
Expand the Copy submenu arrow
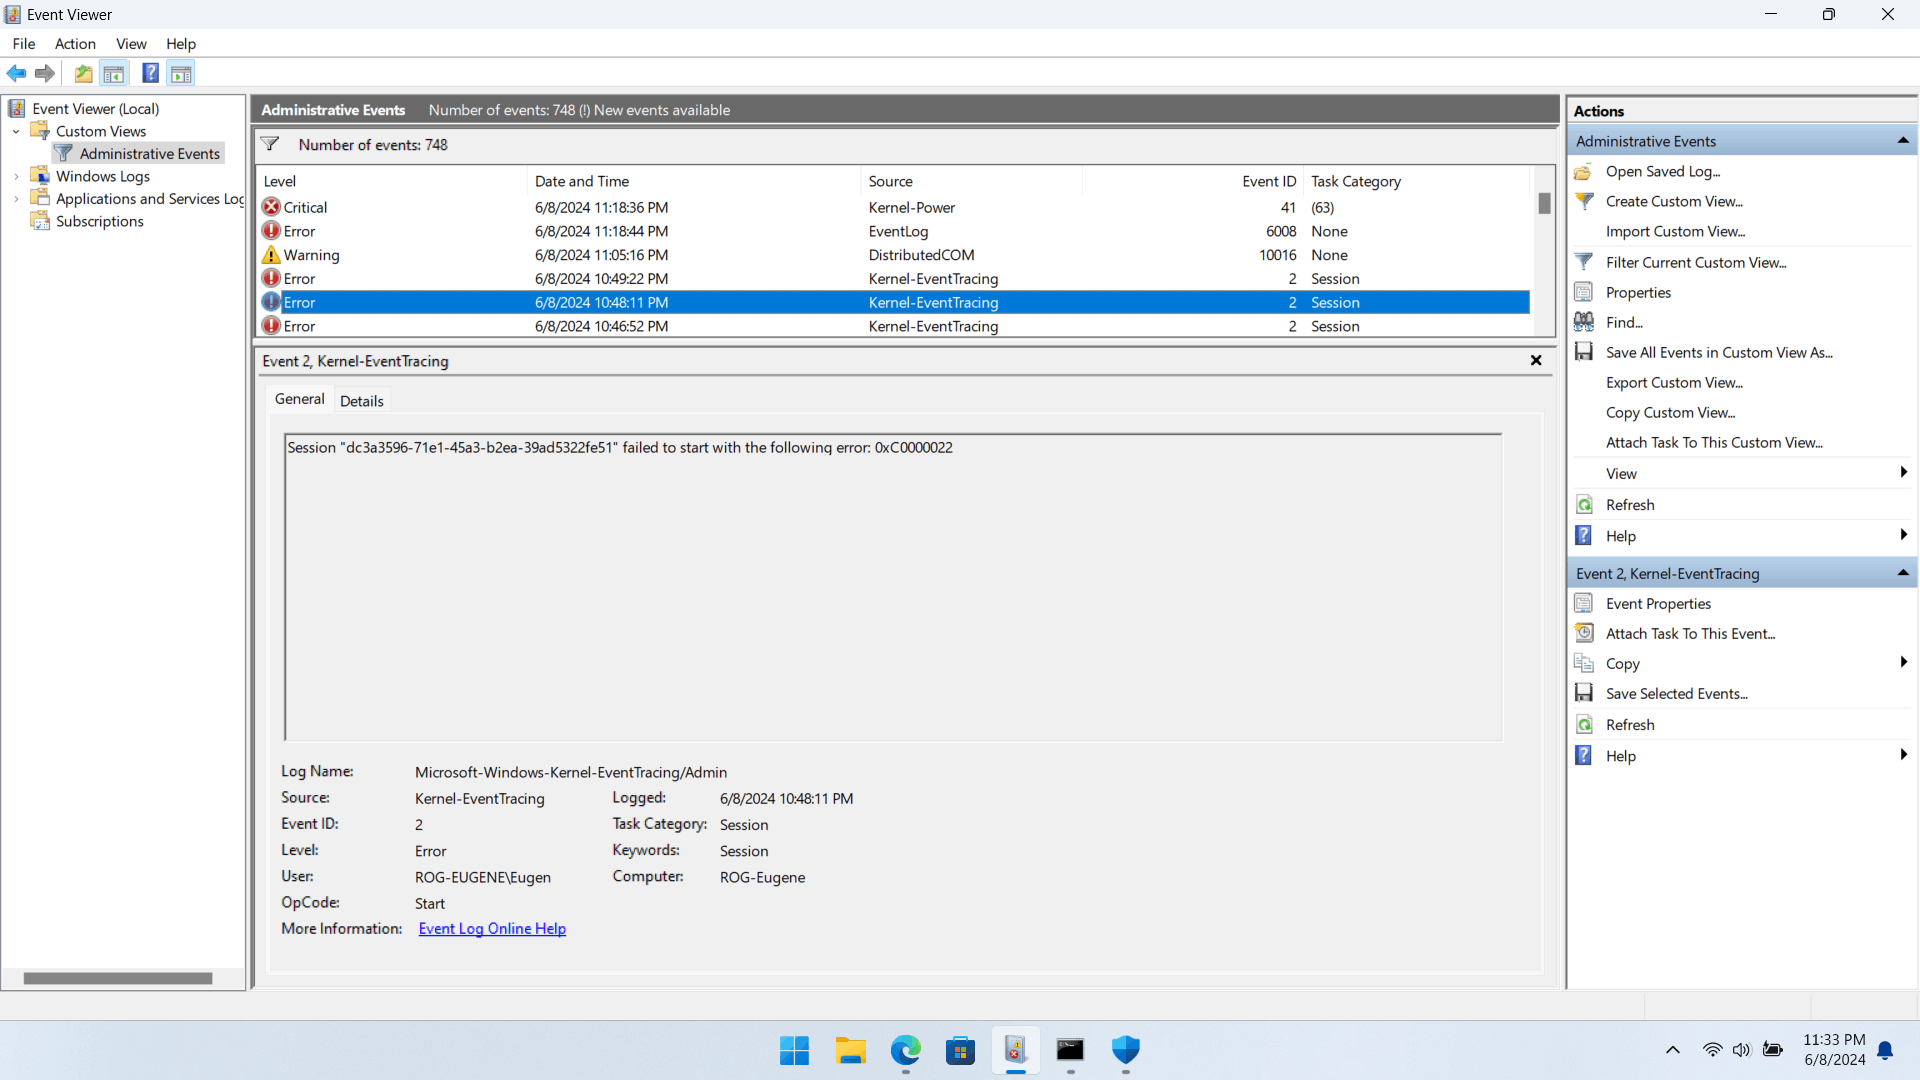pos(1903,663)
